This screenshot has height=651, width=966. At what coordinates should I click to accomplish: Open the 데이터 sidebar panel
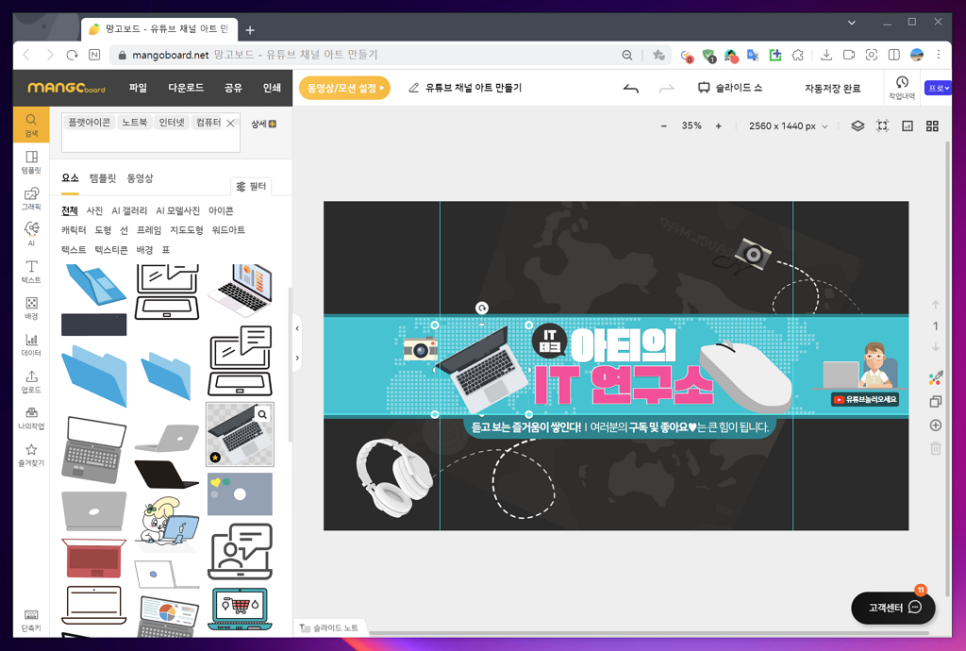tap(31, 345)
